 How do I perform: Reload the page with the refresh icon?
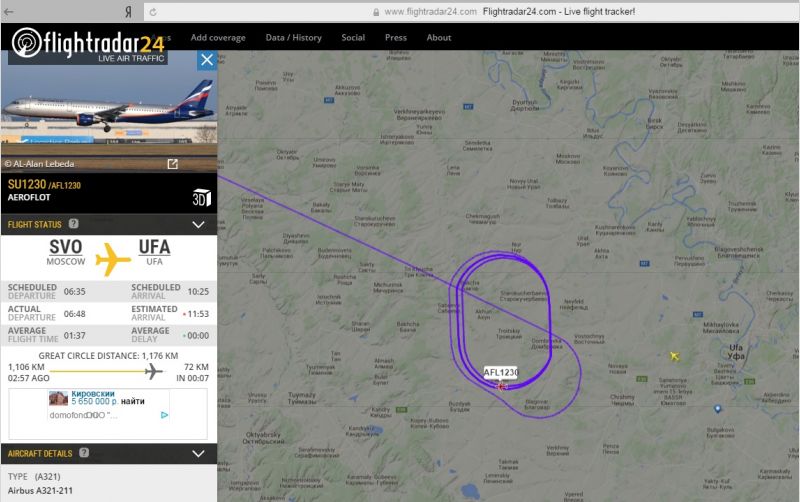(153, 12)
